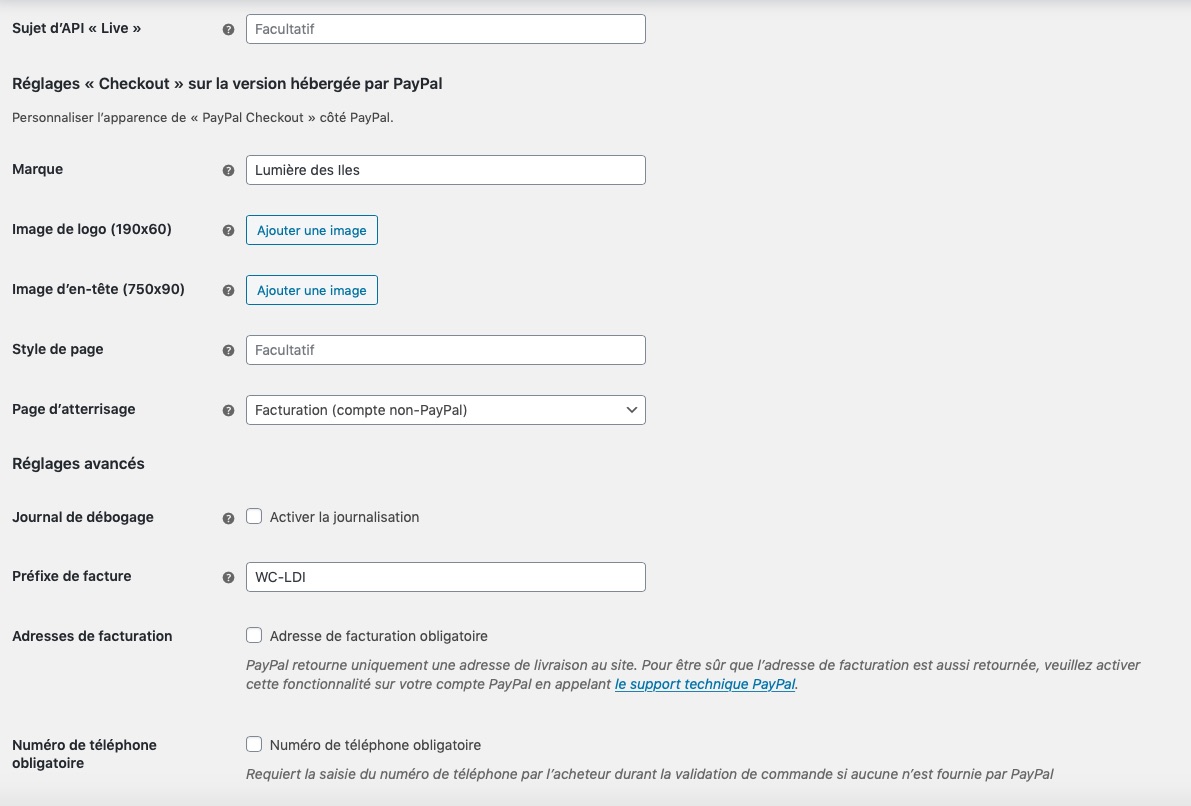Click help icon for Image d'en-tête
The height and width of the screenshot is (806, 1191).
(x=228, y=290)
